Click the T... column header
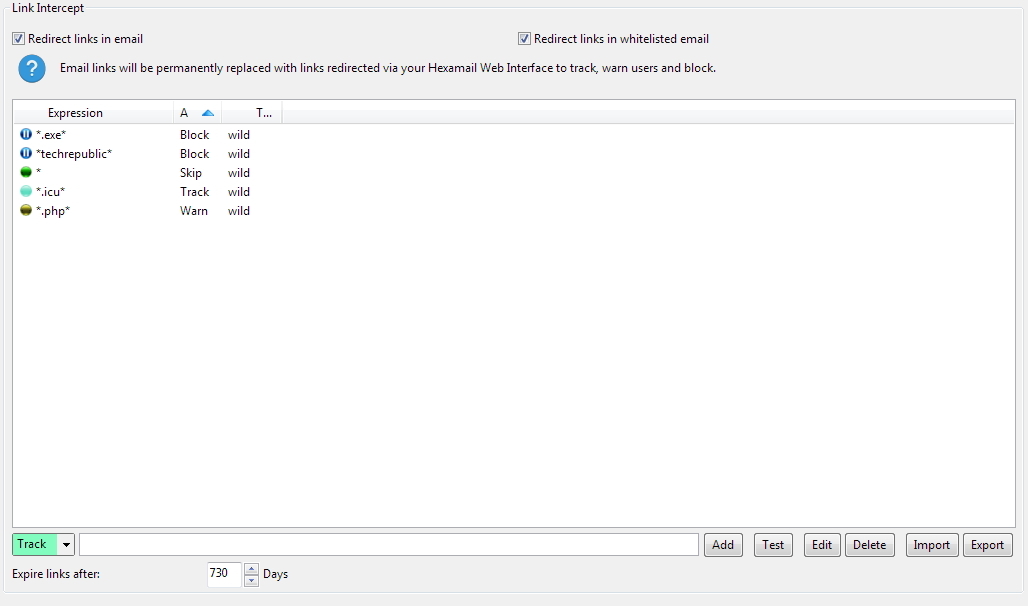The image size is (1028, 606). coord(263,113)
